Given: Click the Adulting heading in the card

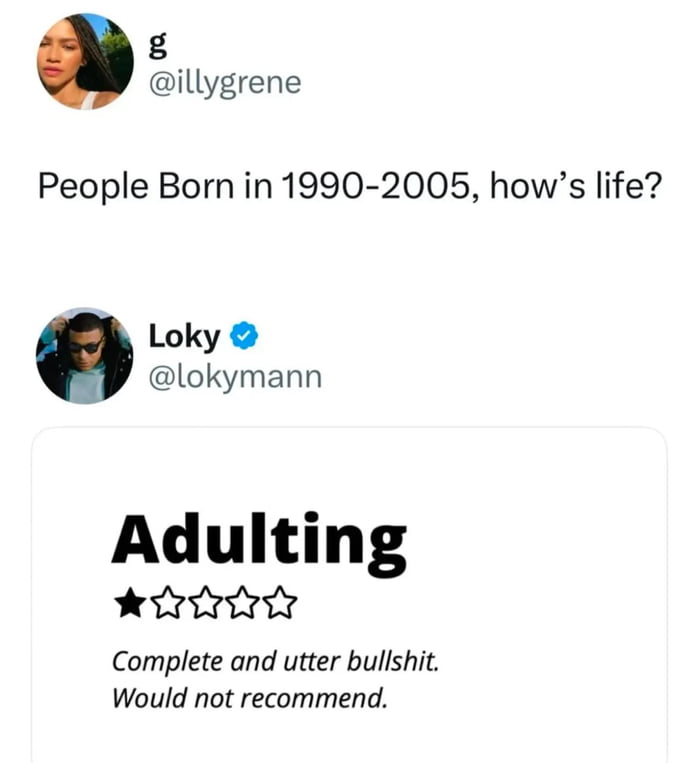Looking at the screenshot, I should tap(258, 541).
